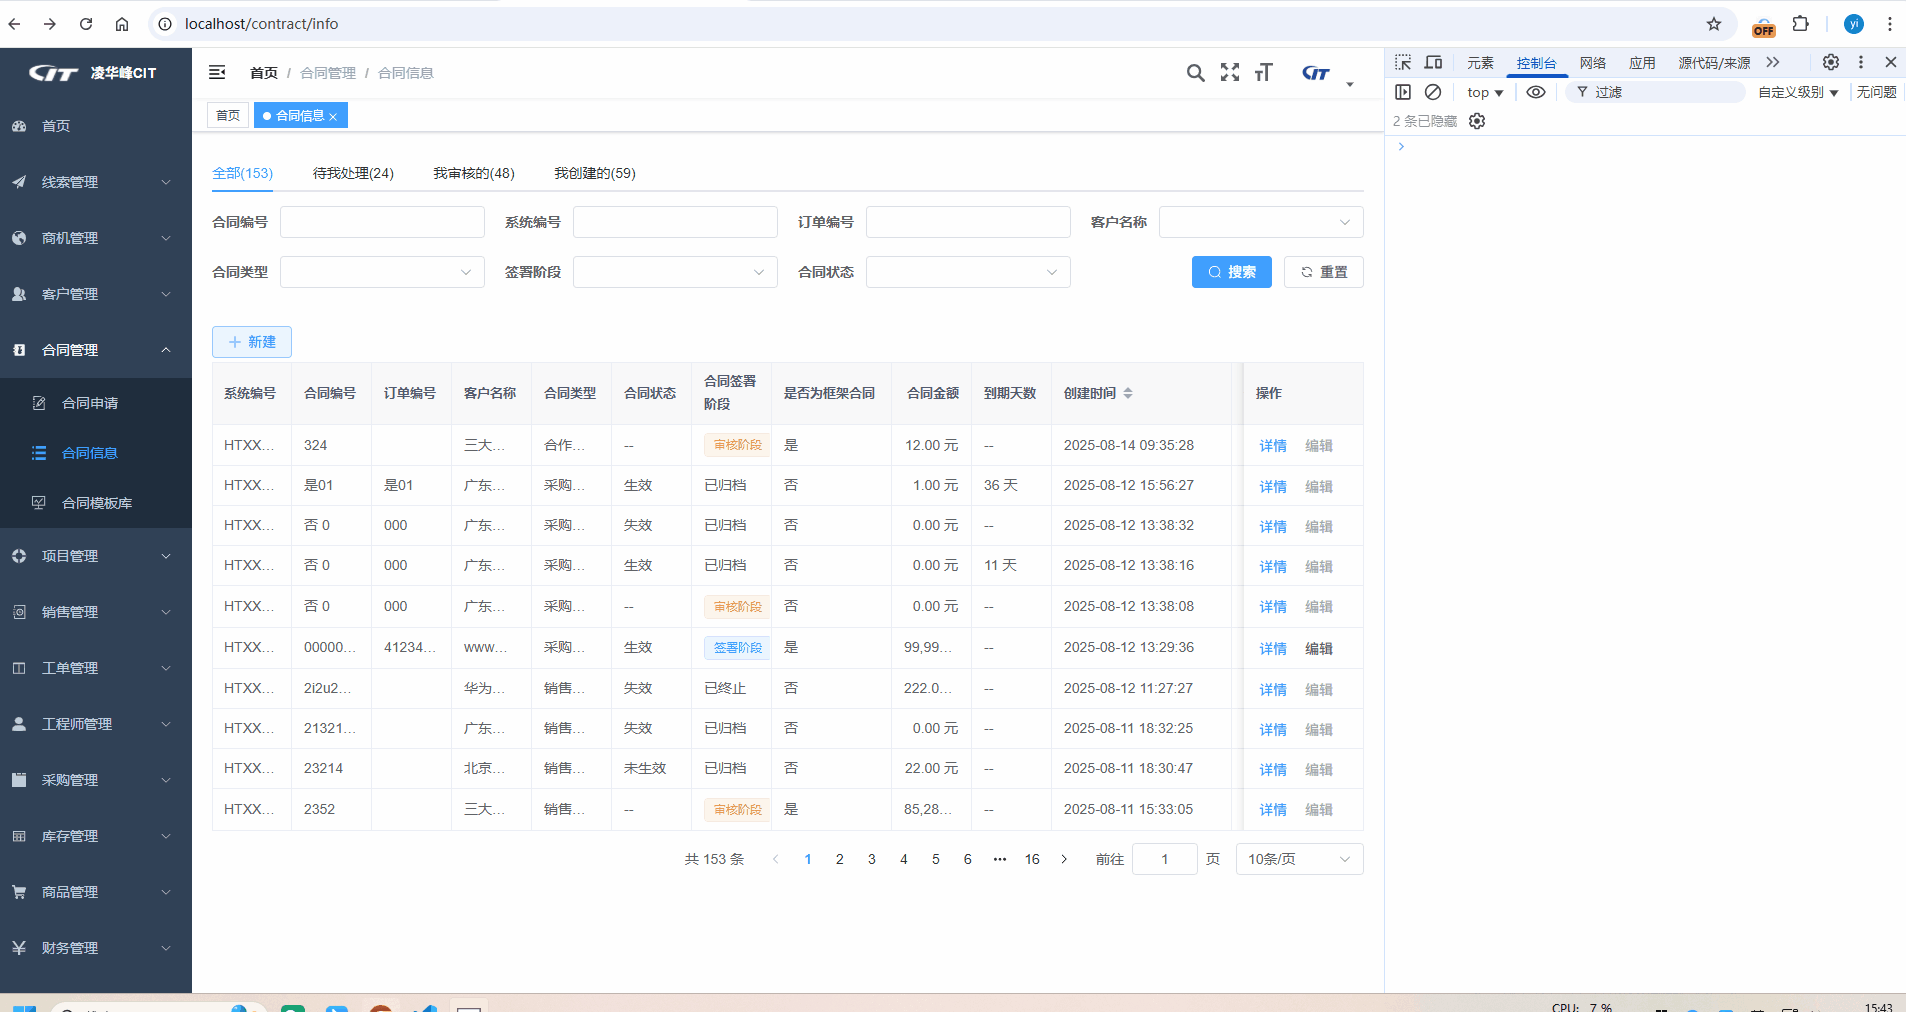Image resolution: width=1906 pixels, height=1012 pixels.
Task: Go to page 2 in pagination
Action: 840,859
